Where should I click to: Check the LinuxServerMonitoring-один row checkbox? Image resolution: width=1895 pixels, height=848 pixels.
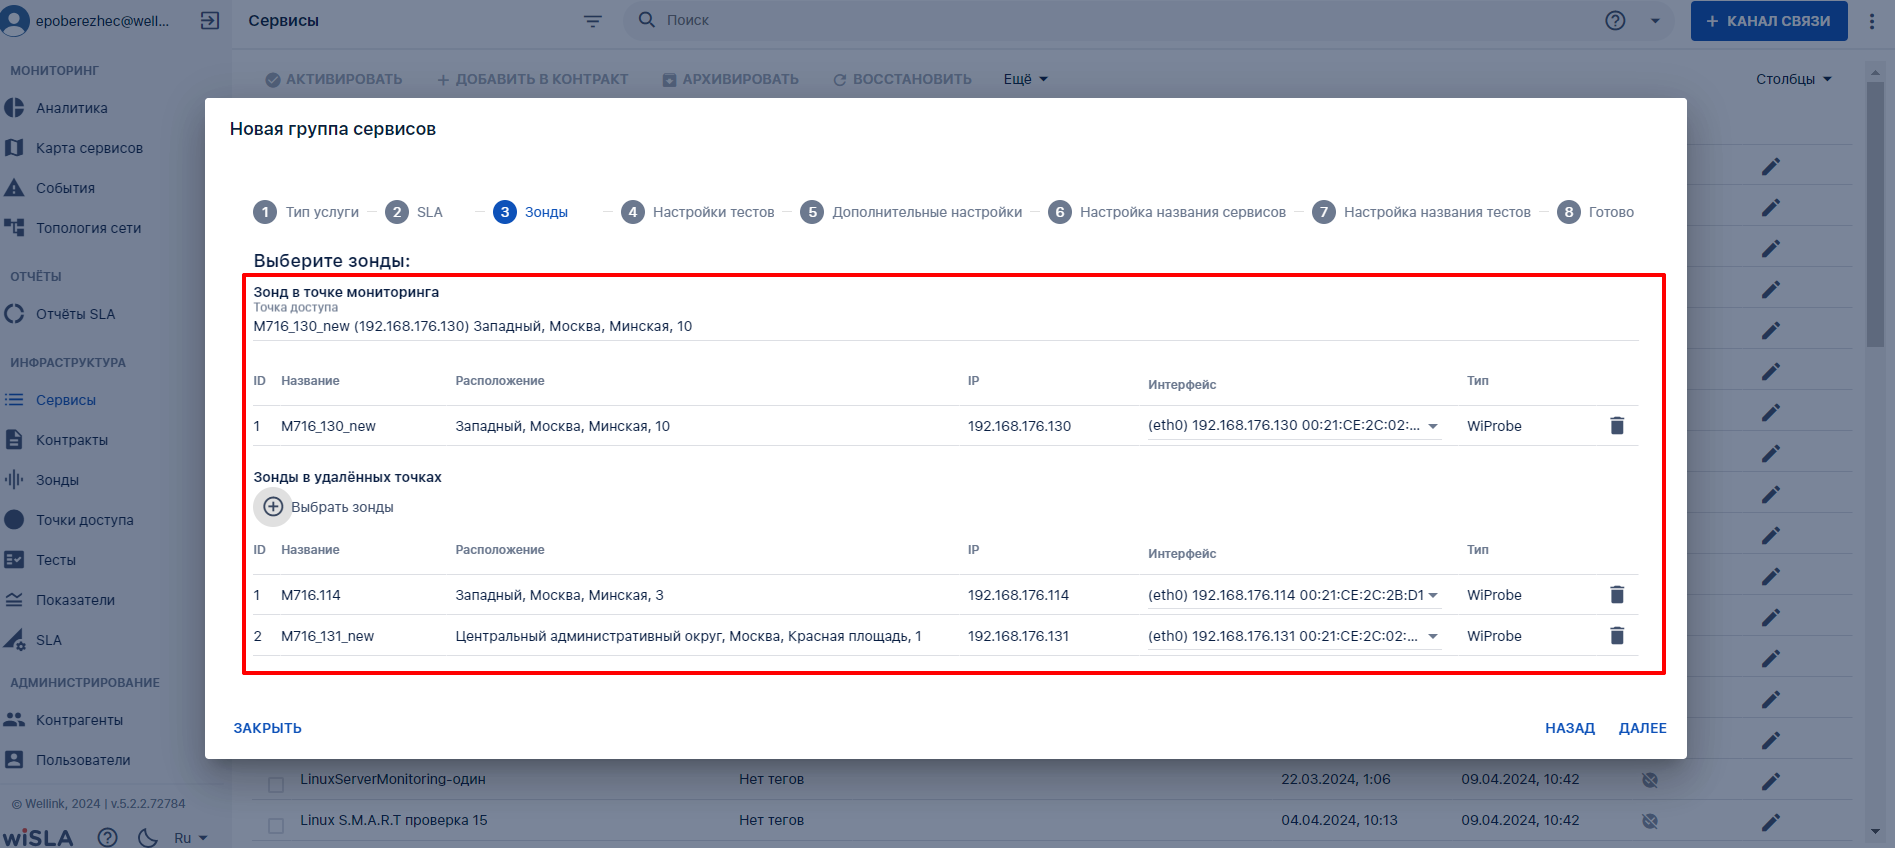click(x=276, y=784)
